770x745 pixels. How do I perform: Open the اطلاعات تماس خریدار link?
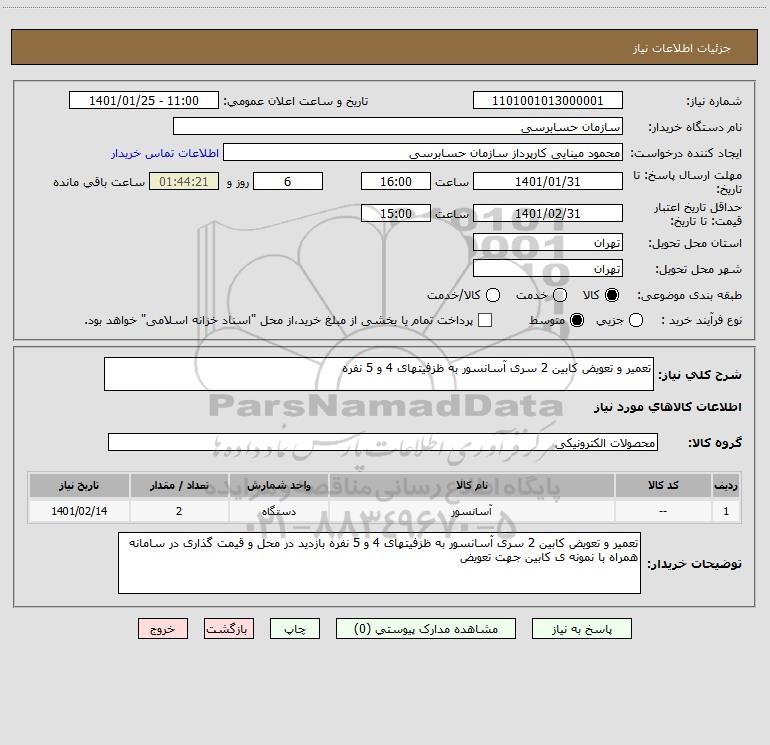[165, 153]
